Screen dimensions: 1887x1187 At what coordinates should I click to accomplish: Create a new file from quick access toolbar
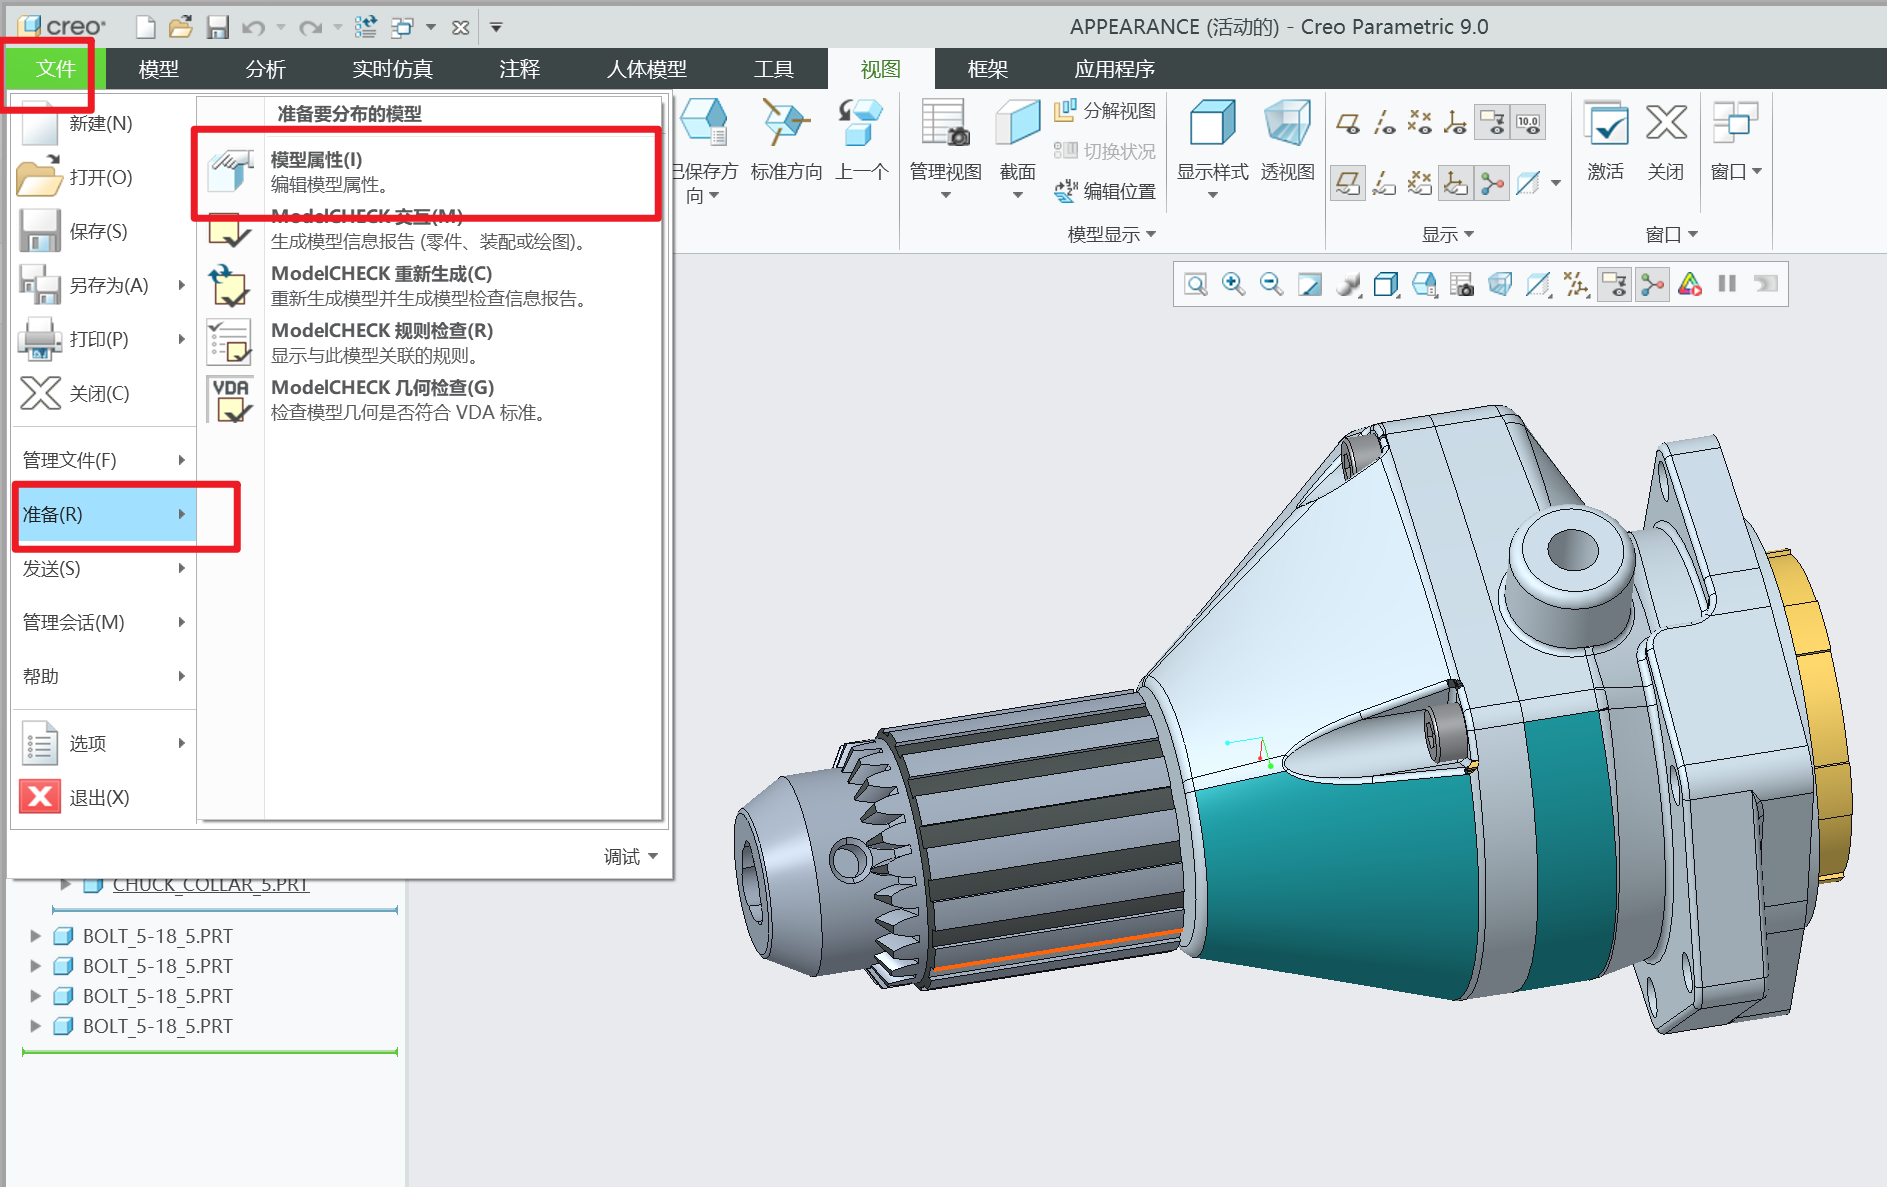(x=146, y=27)
